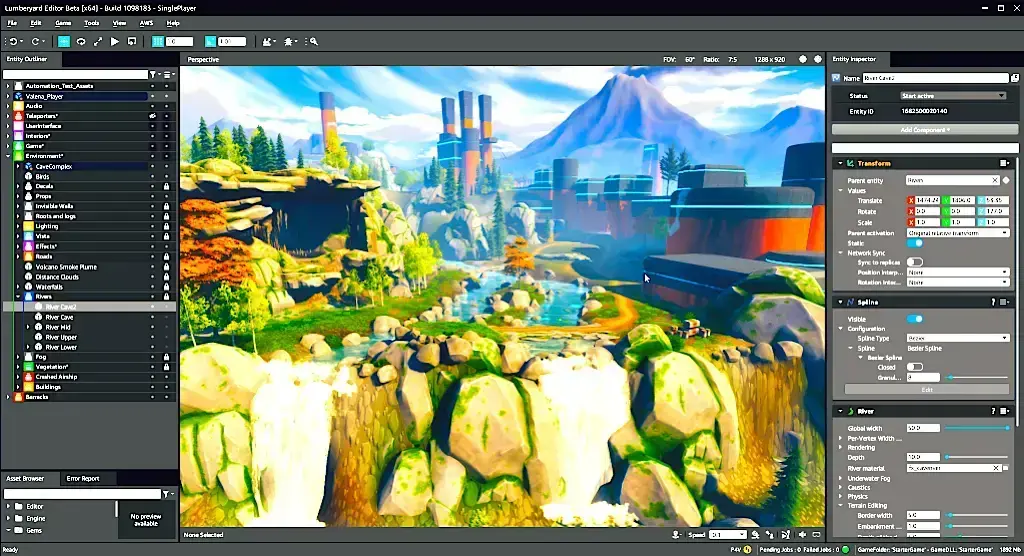Toggle lock on Decals row

(167, 186)
